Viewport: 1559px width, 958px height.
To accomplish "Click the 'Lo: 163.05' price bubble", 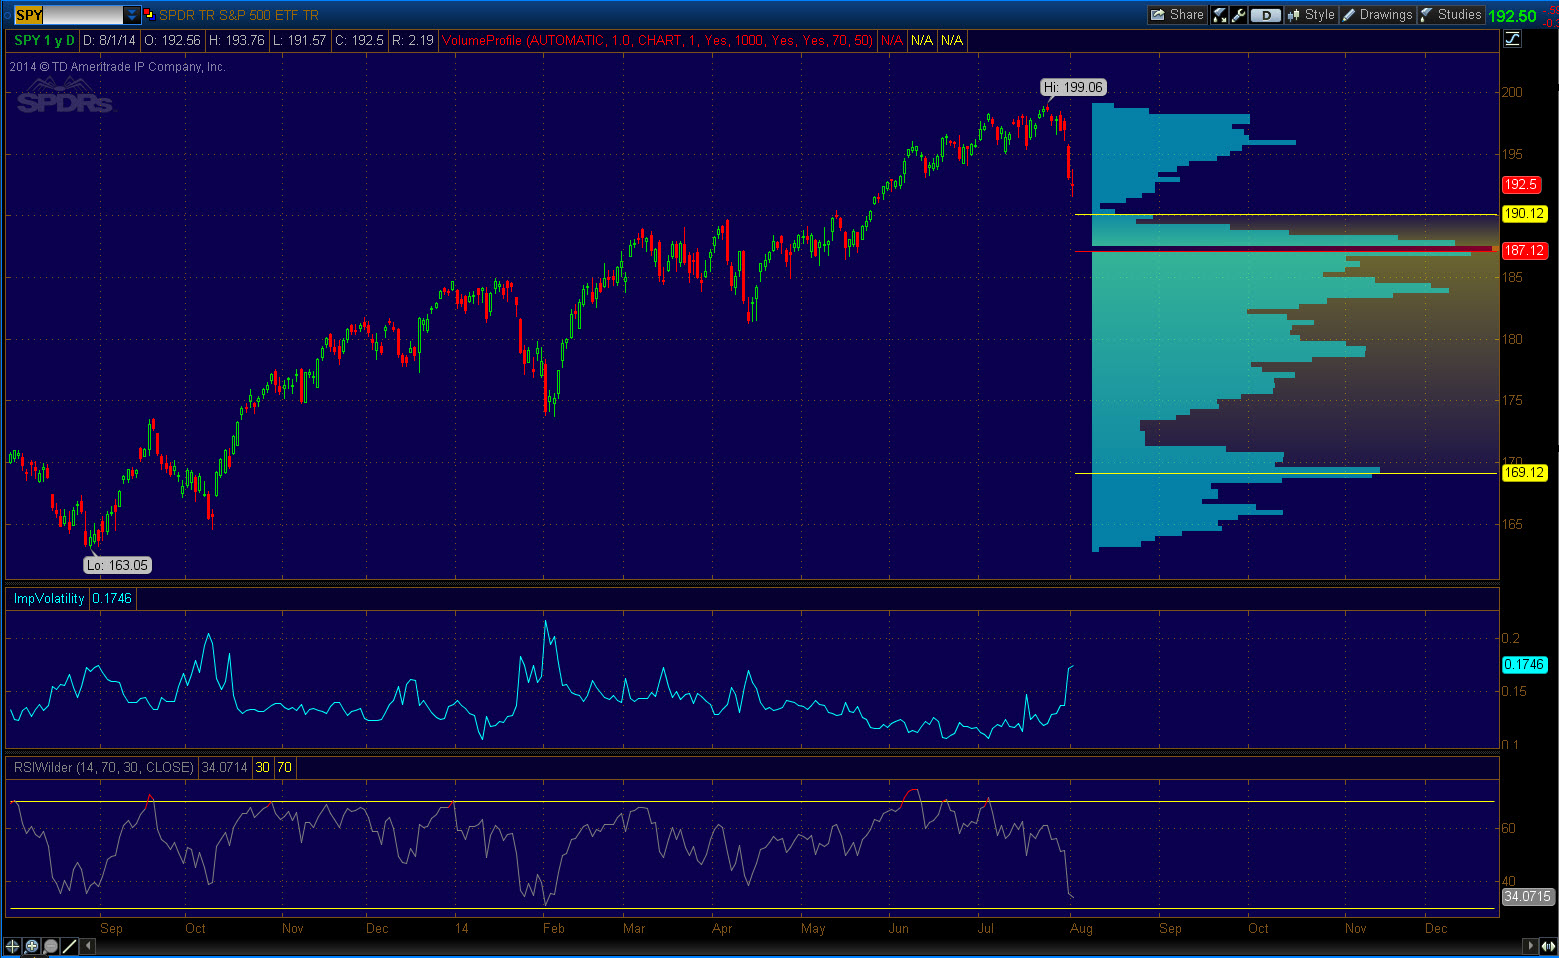I will point(117,565).
